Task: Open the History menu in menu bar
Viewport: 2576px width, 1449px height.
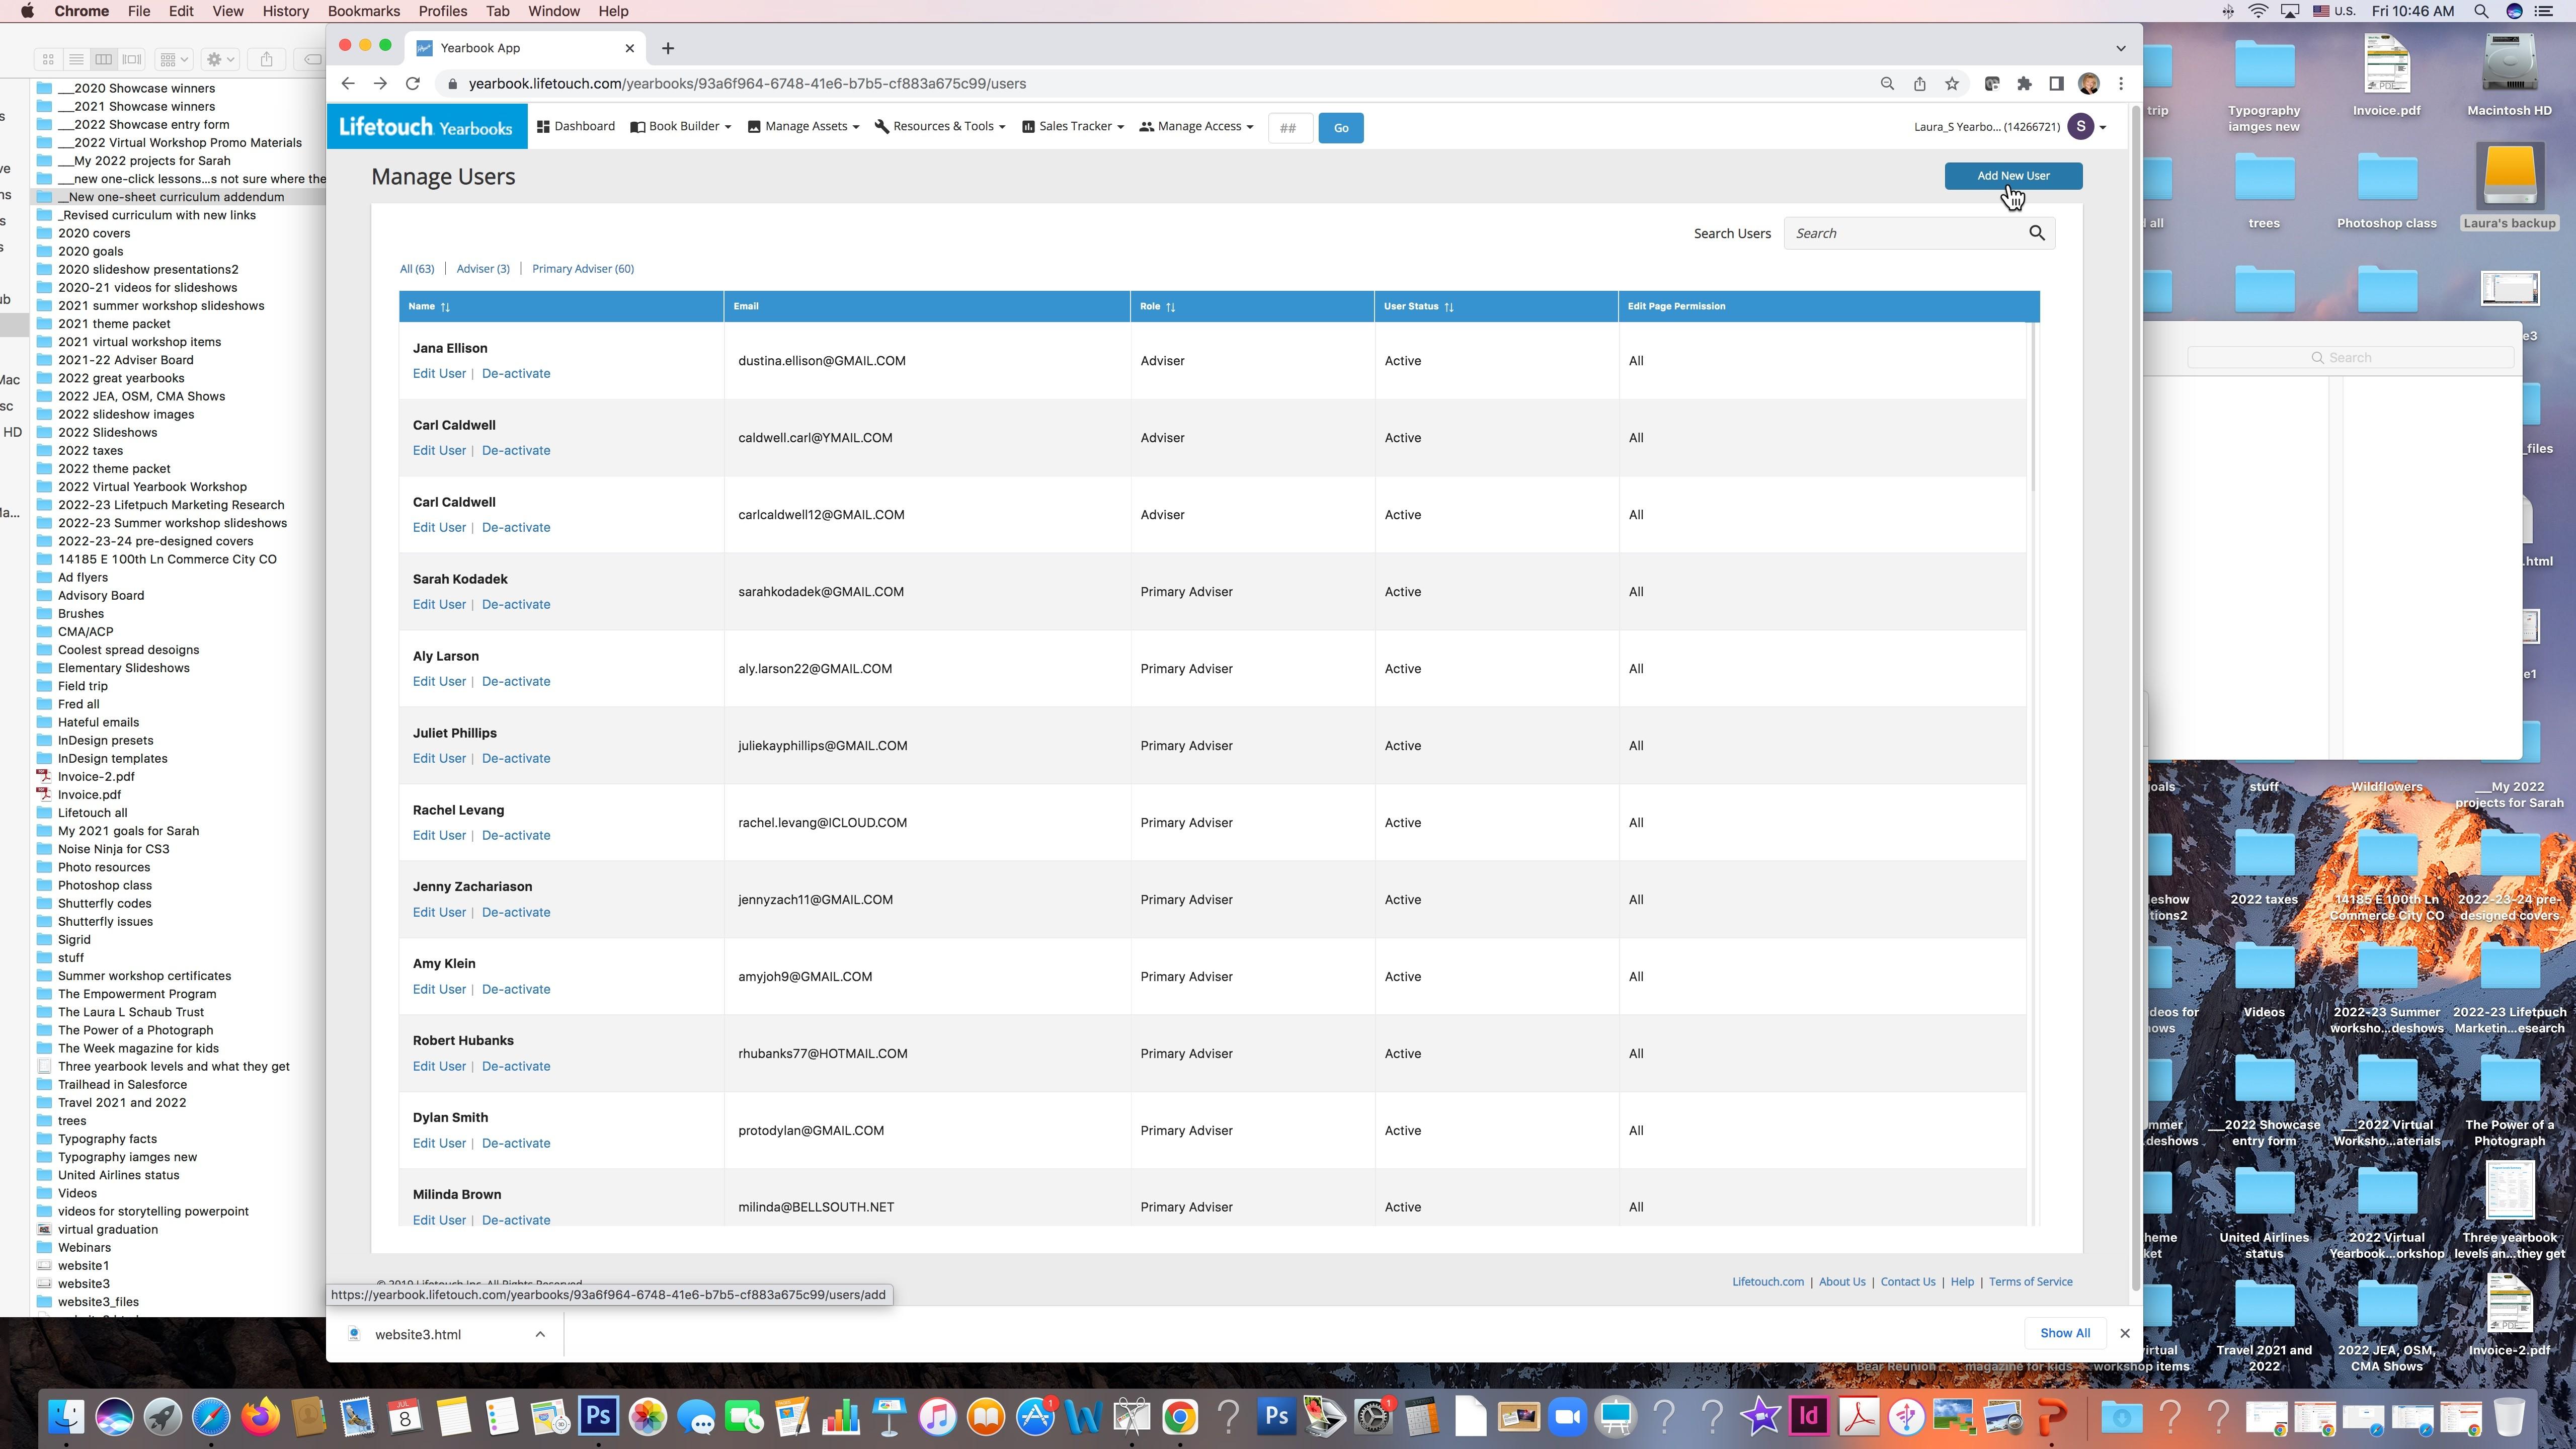Action: pyautogui.click(x=285, y=11)
